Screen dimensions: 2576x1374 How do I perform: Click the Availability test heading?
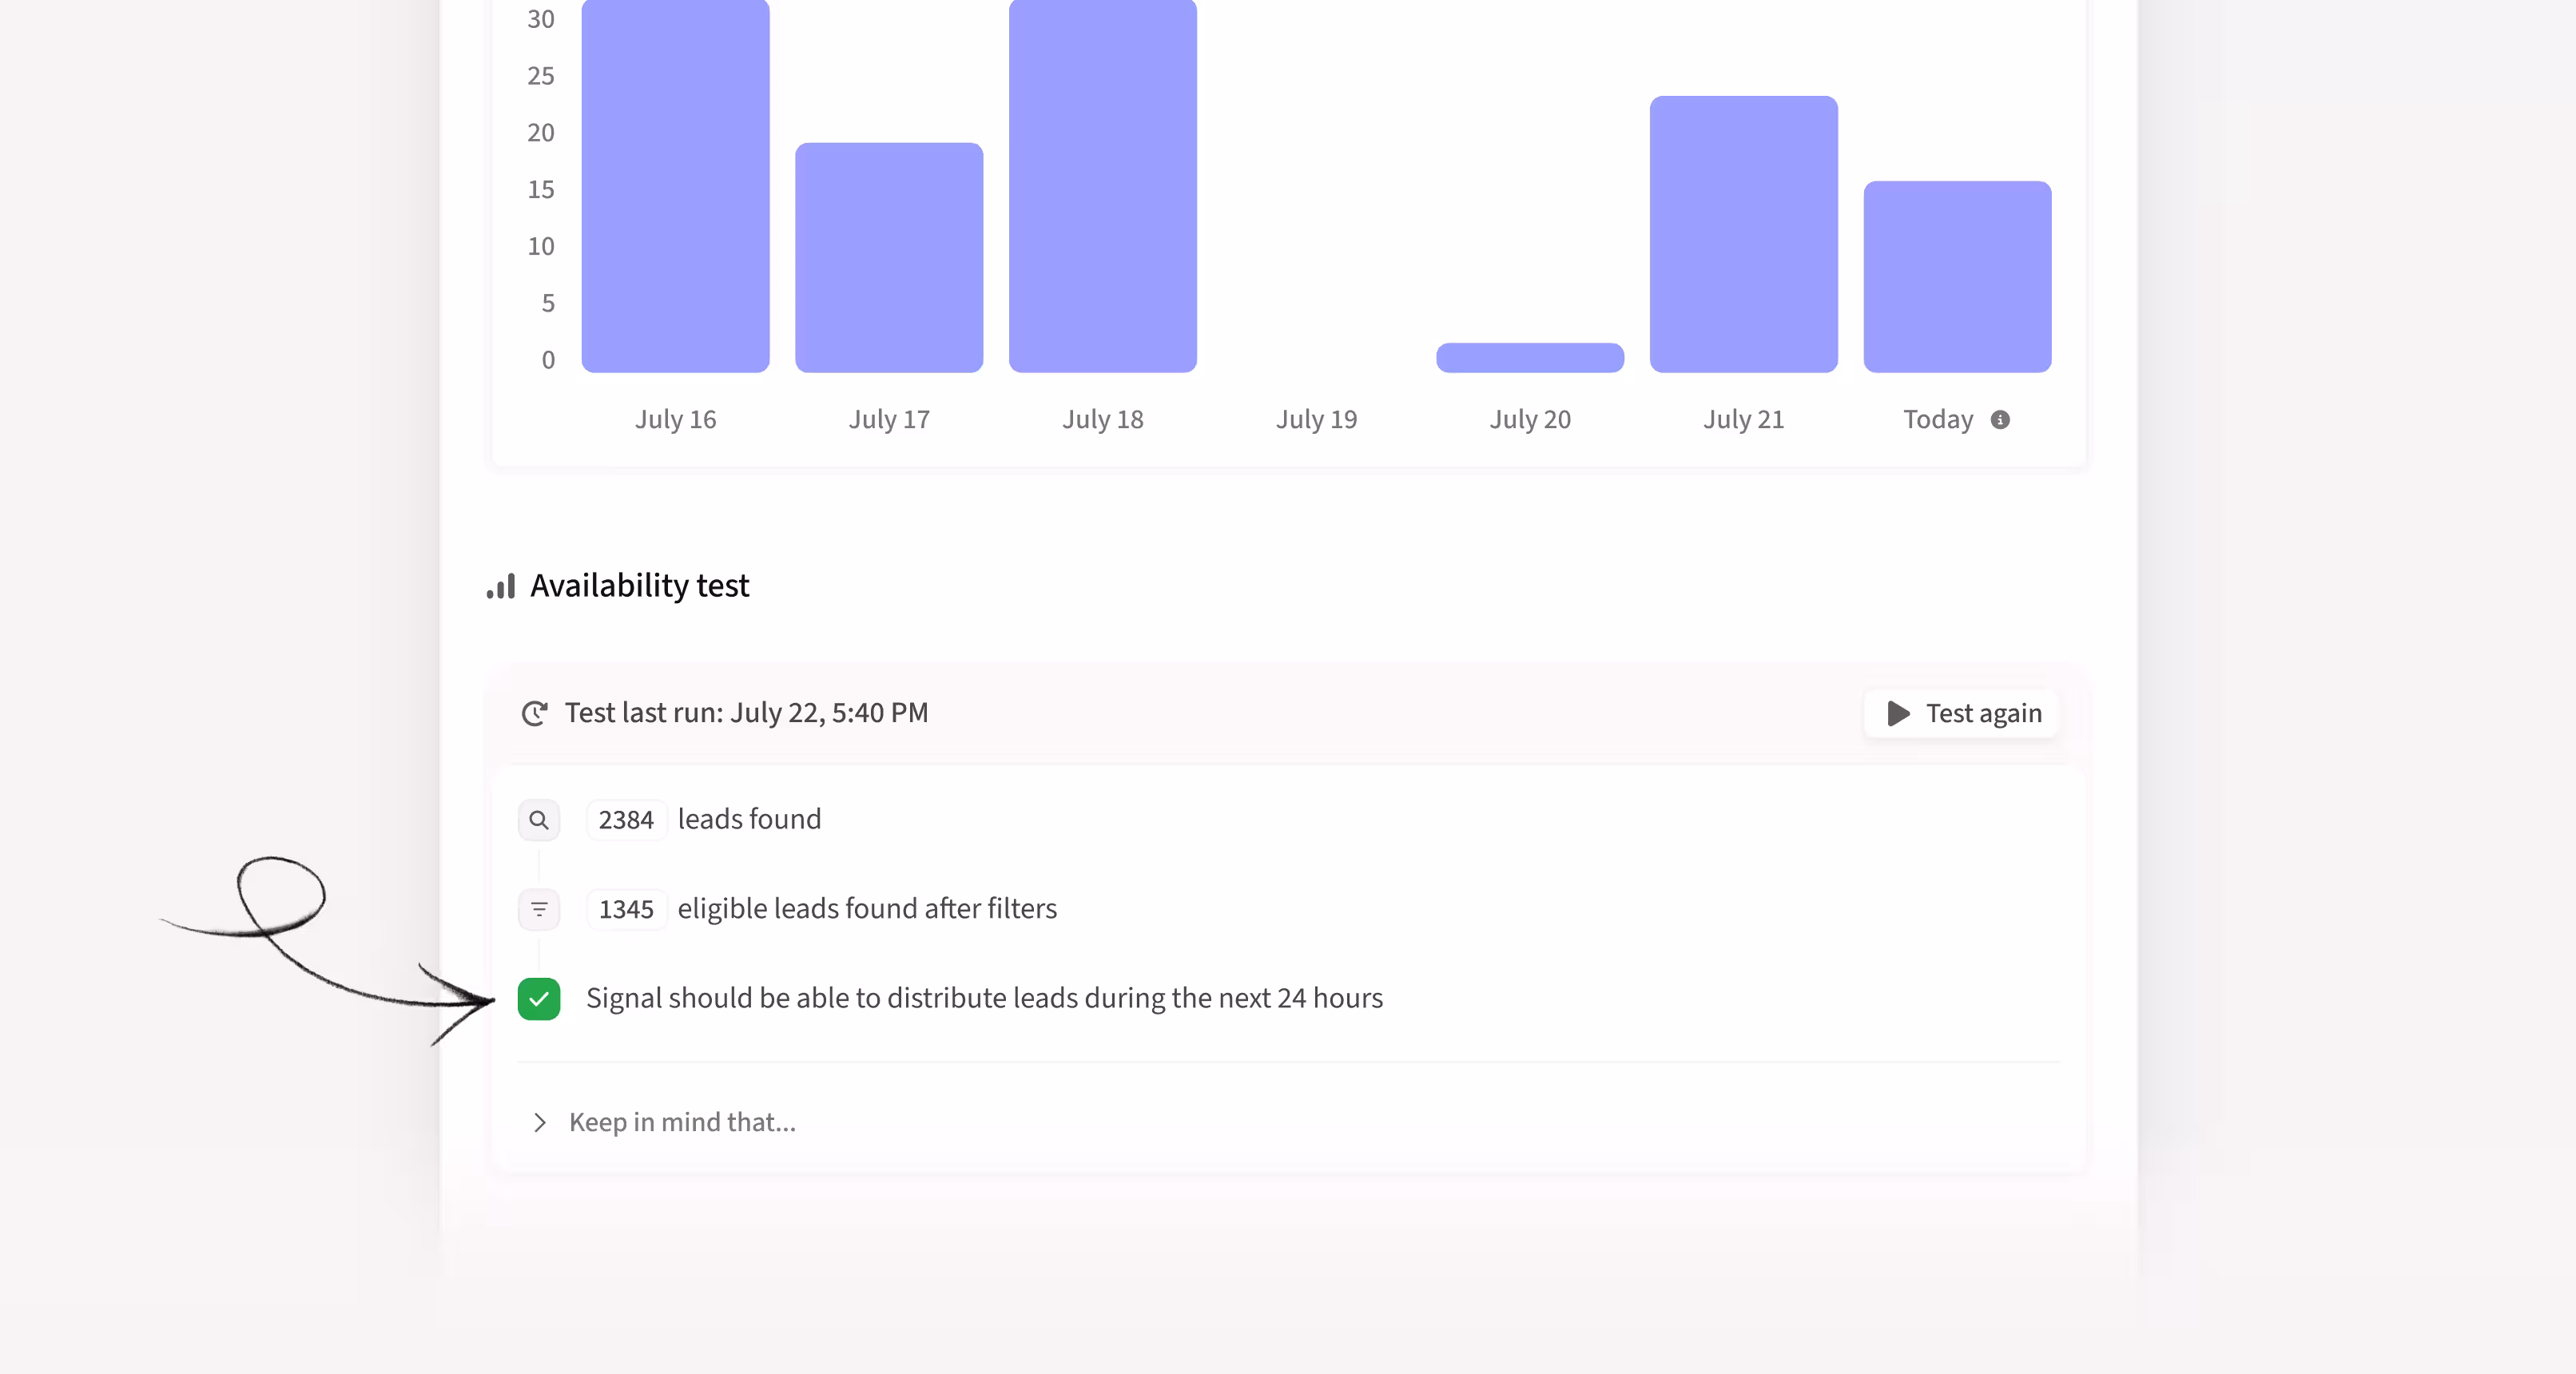pos(639,586)
